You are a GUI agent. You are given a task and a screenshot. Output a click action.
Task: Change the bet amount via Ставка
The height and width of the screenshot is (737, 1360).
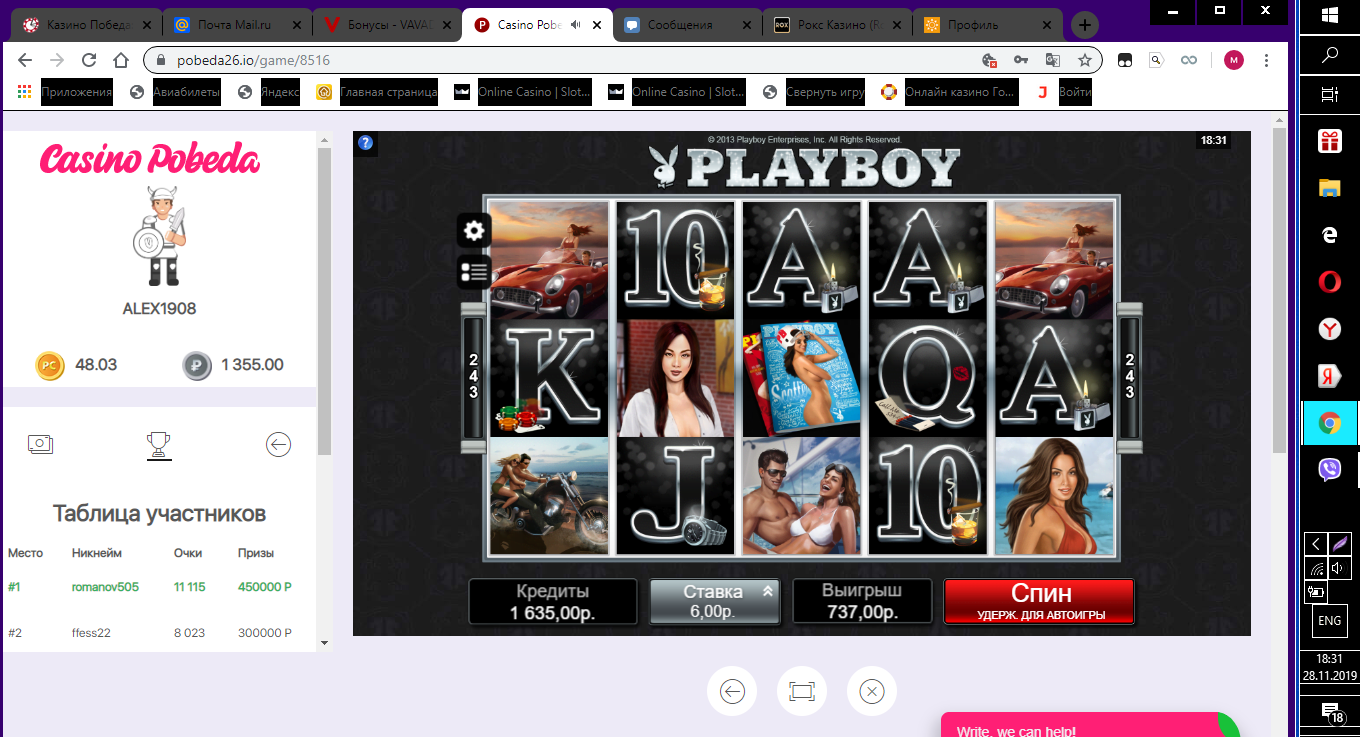click(x=713, y=602)
